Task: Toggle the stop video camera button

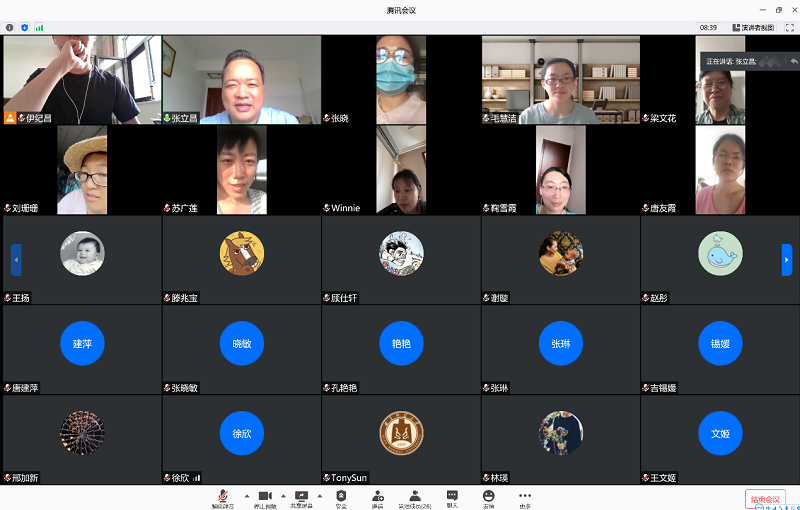Action: [x=265, y=497]
